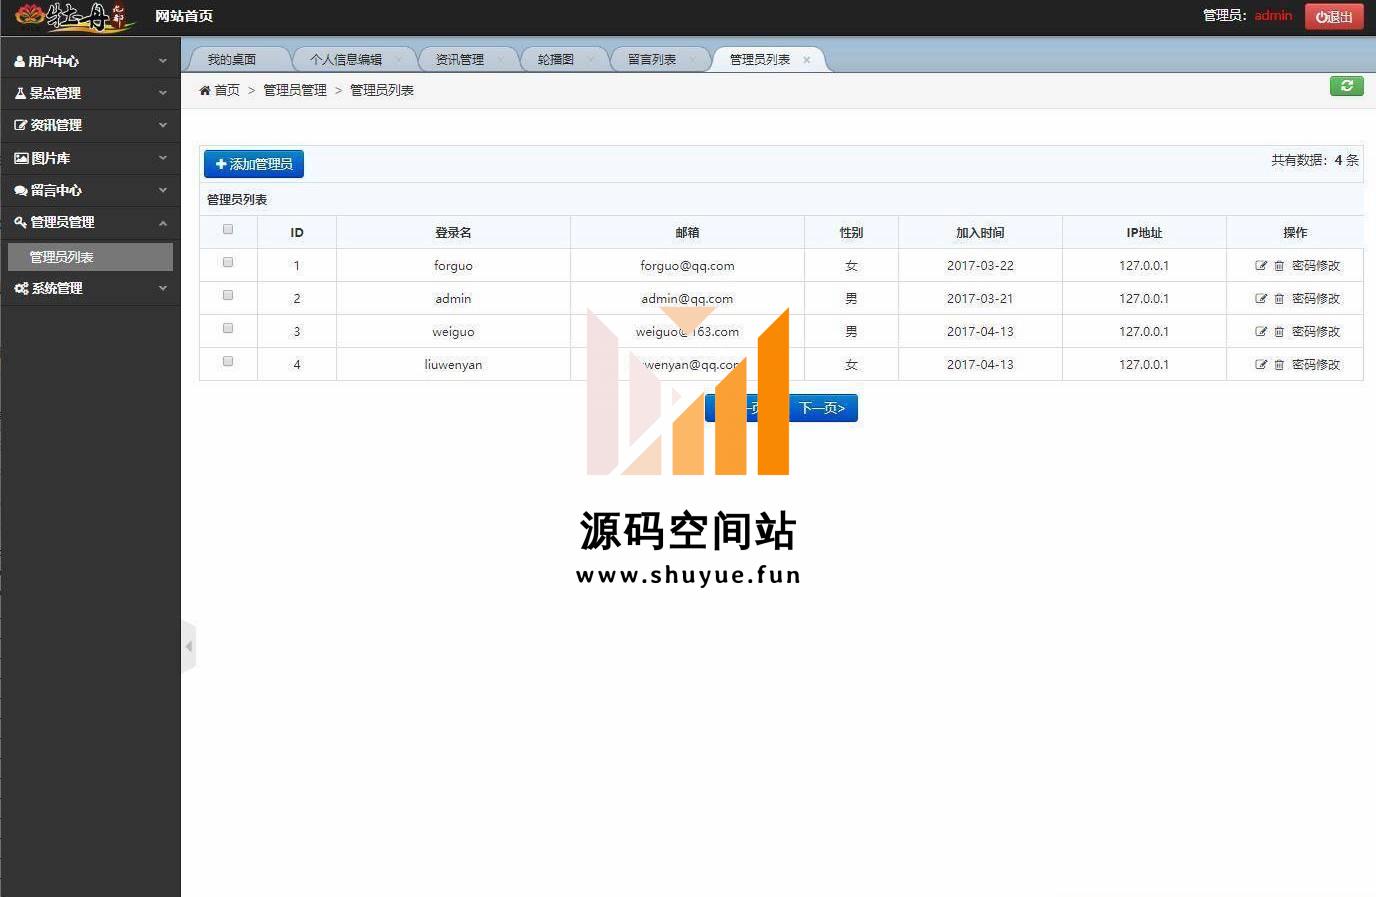Click 密码修改 for forguo

pos(1316,266)
